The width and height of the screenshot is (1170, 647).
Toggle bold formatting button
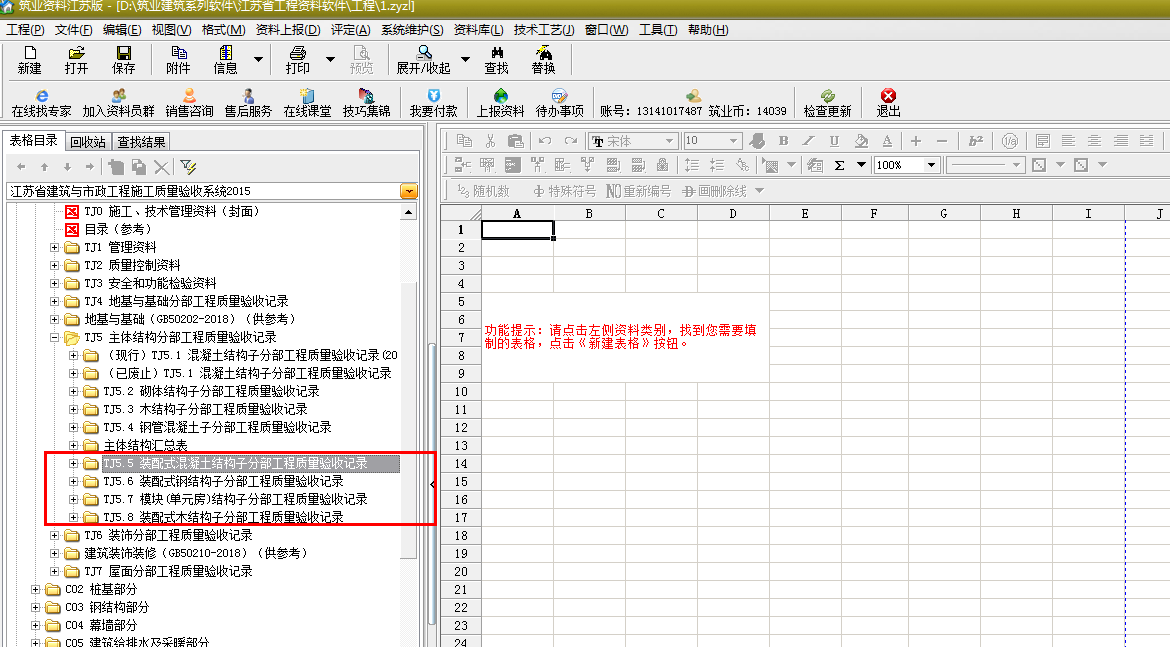click(783, 141)
